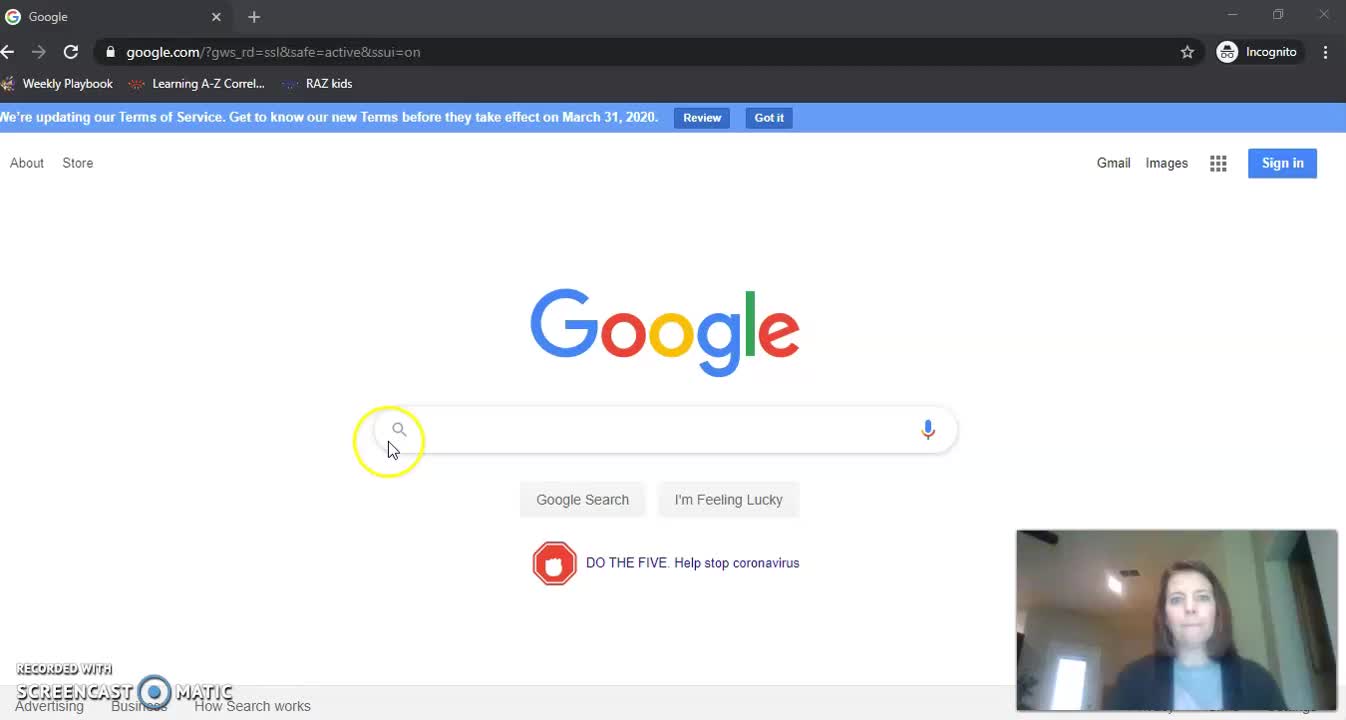Image resolution: width=1346 pixels, height=720 pixels.
Task: Click the address bar URL
Action: tap(273, 52)
